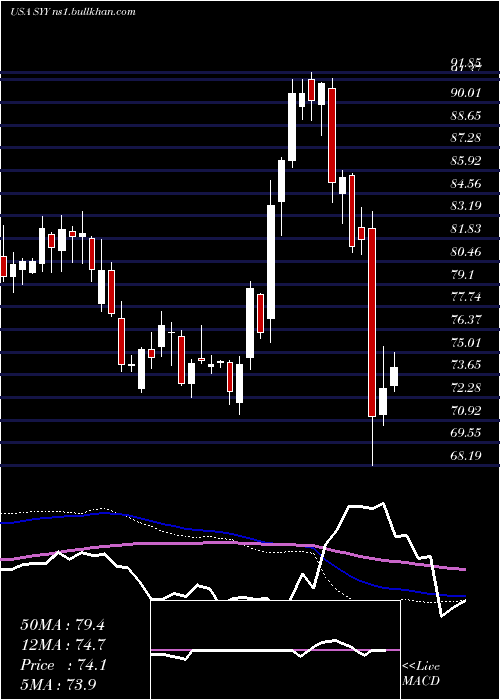500x700 pixels.
Task: Select the Price : 74.1 readout
Action: click(x=63, y=665)
